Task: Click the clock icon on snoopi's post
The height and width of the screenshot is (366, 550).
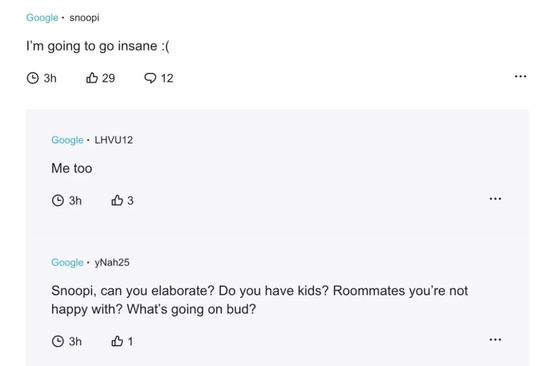Action: coord(33,78)
